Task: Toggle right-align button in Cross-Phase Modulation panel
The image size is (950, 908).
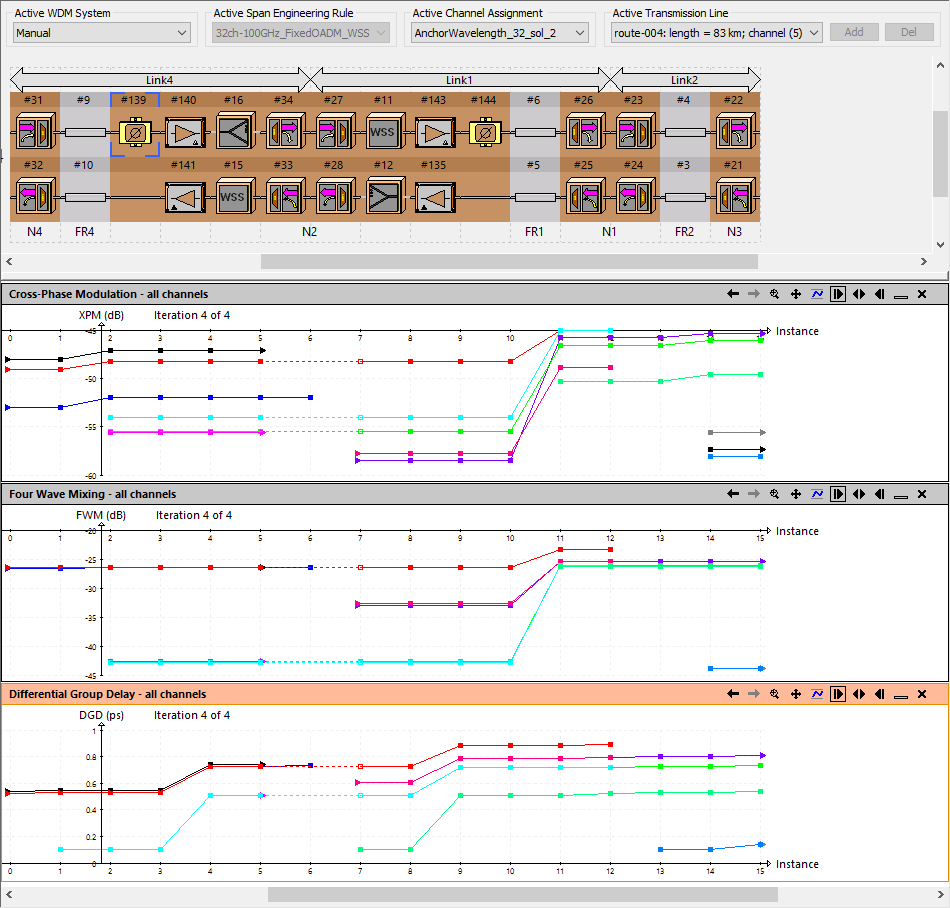Action: point(838,294)
